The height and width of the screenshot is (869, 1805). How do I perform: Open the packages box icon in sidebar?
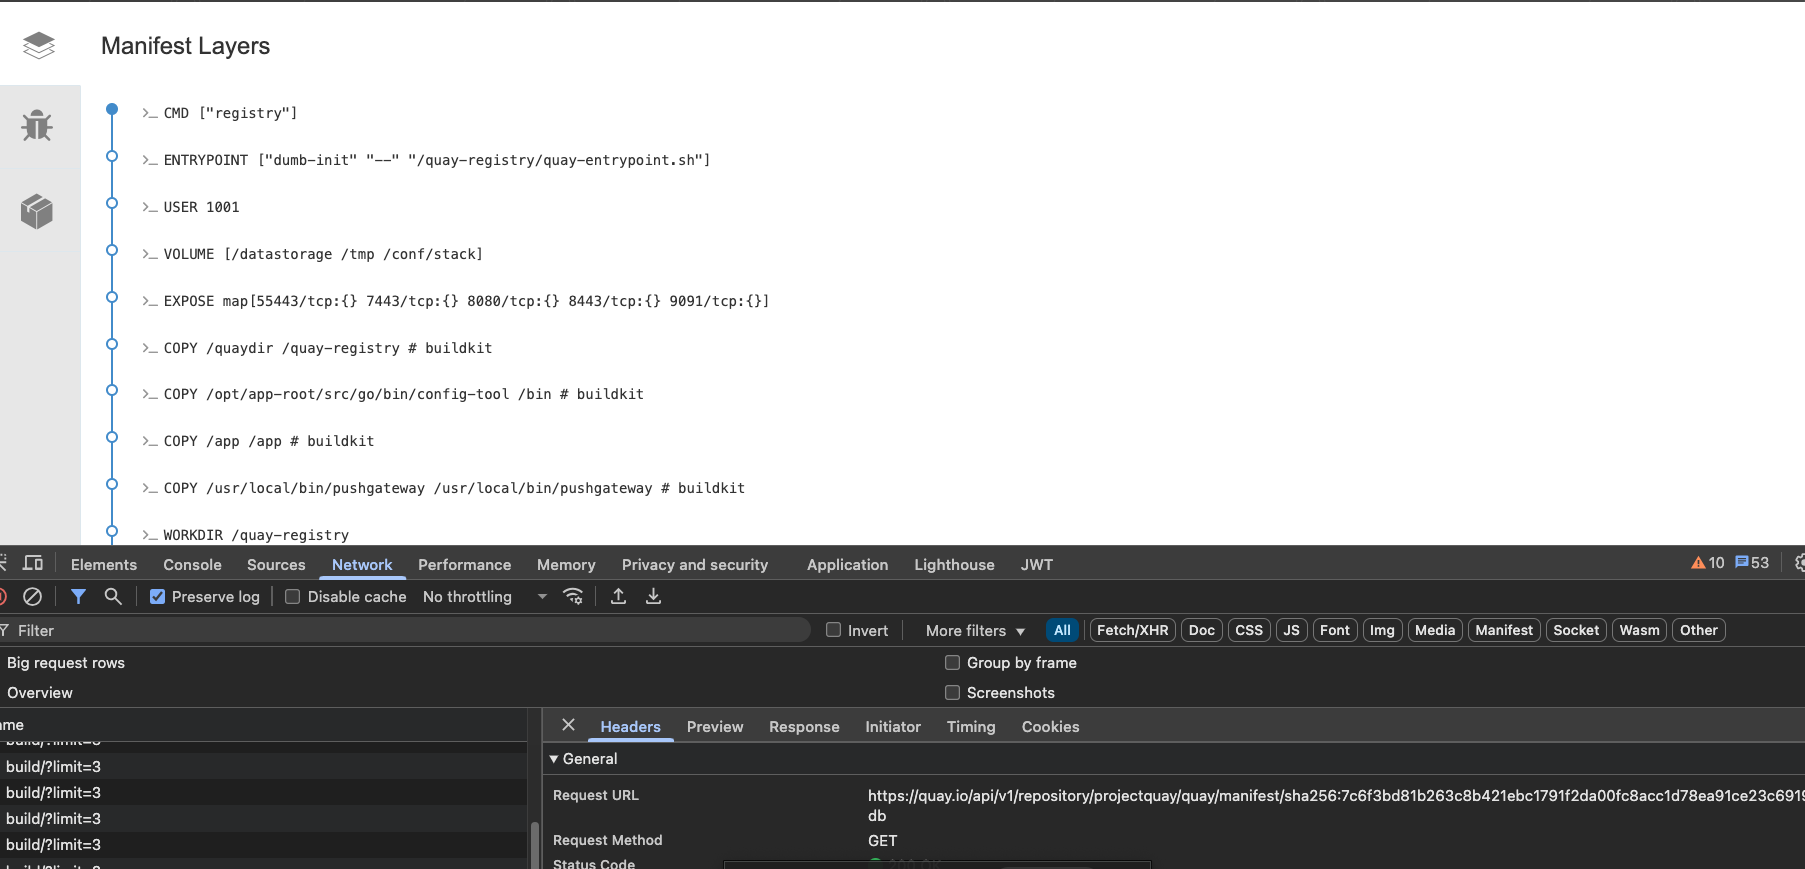(x=37, y=211)
